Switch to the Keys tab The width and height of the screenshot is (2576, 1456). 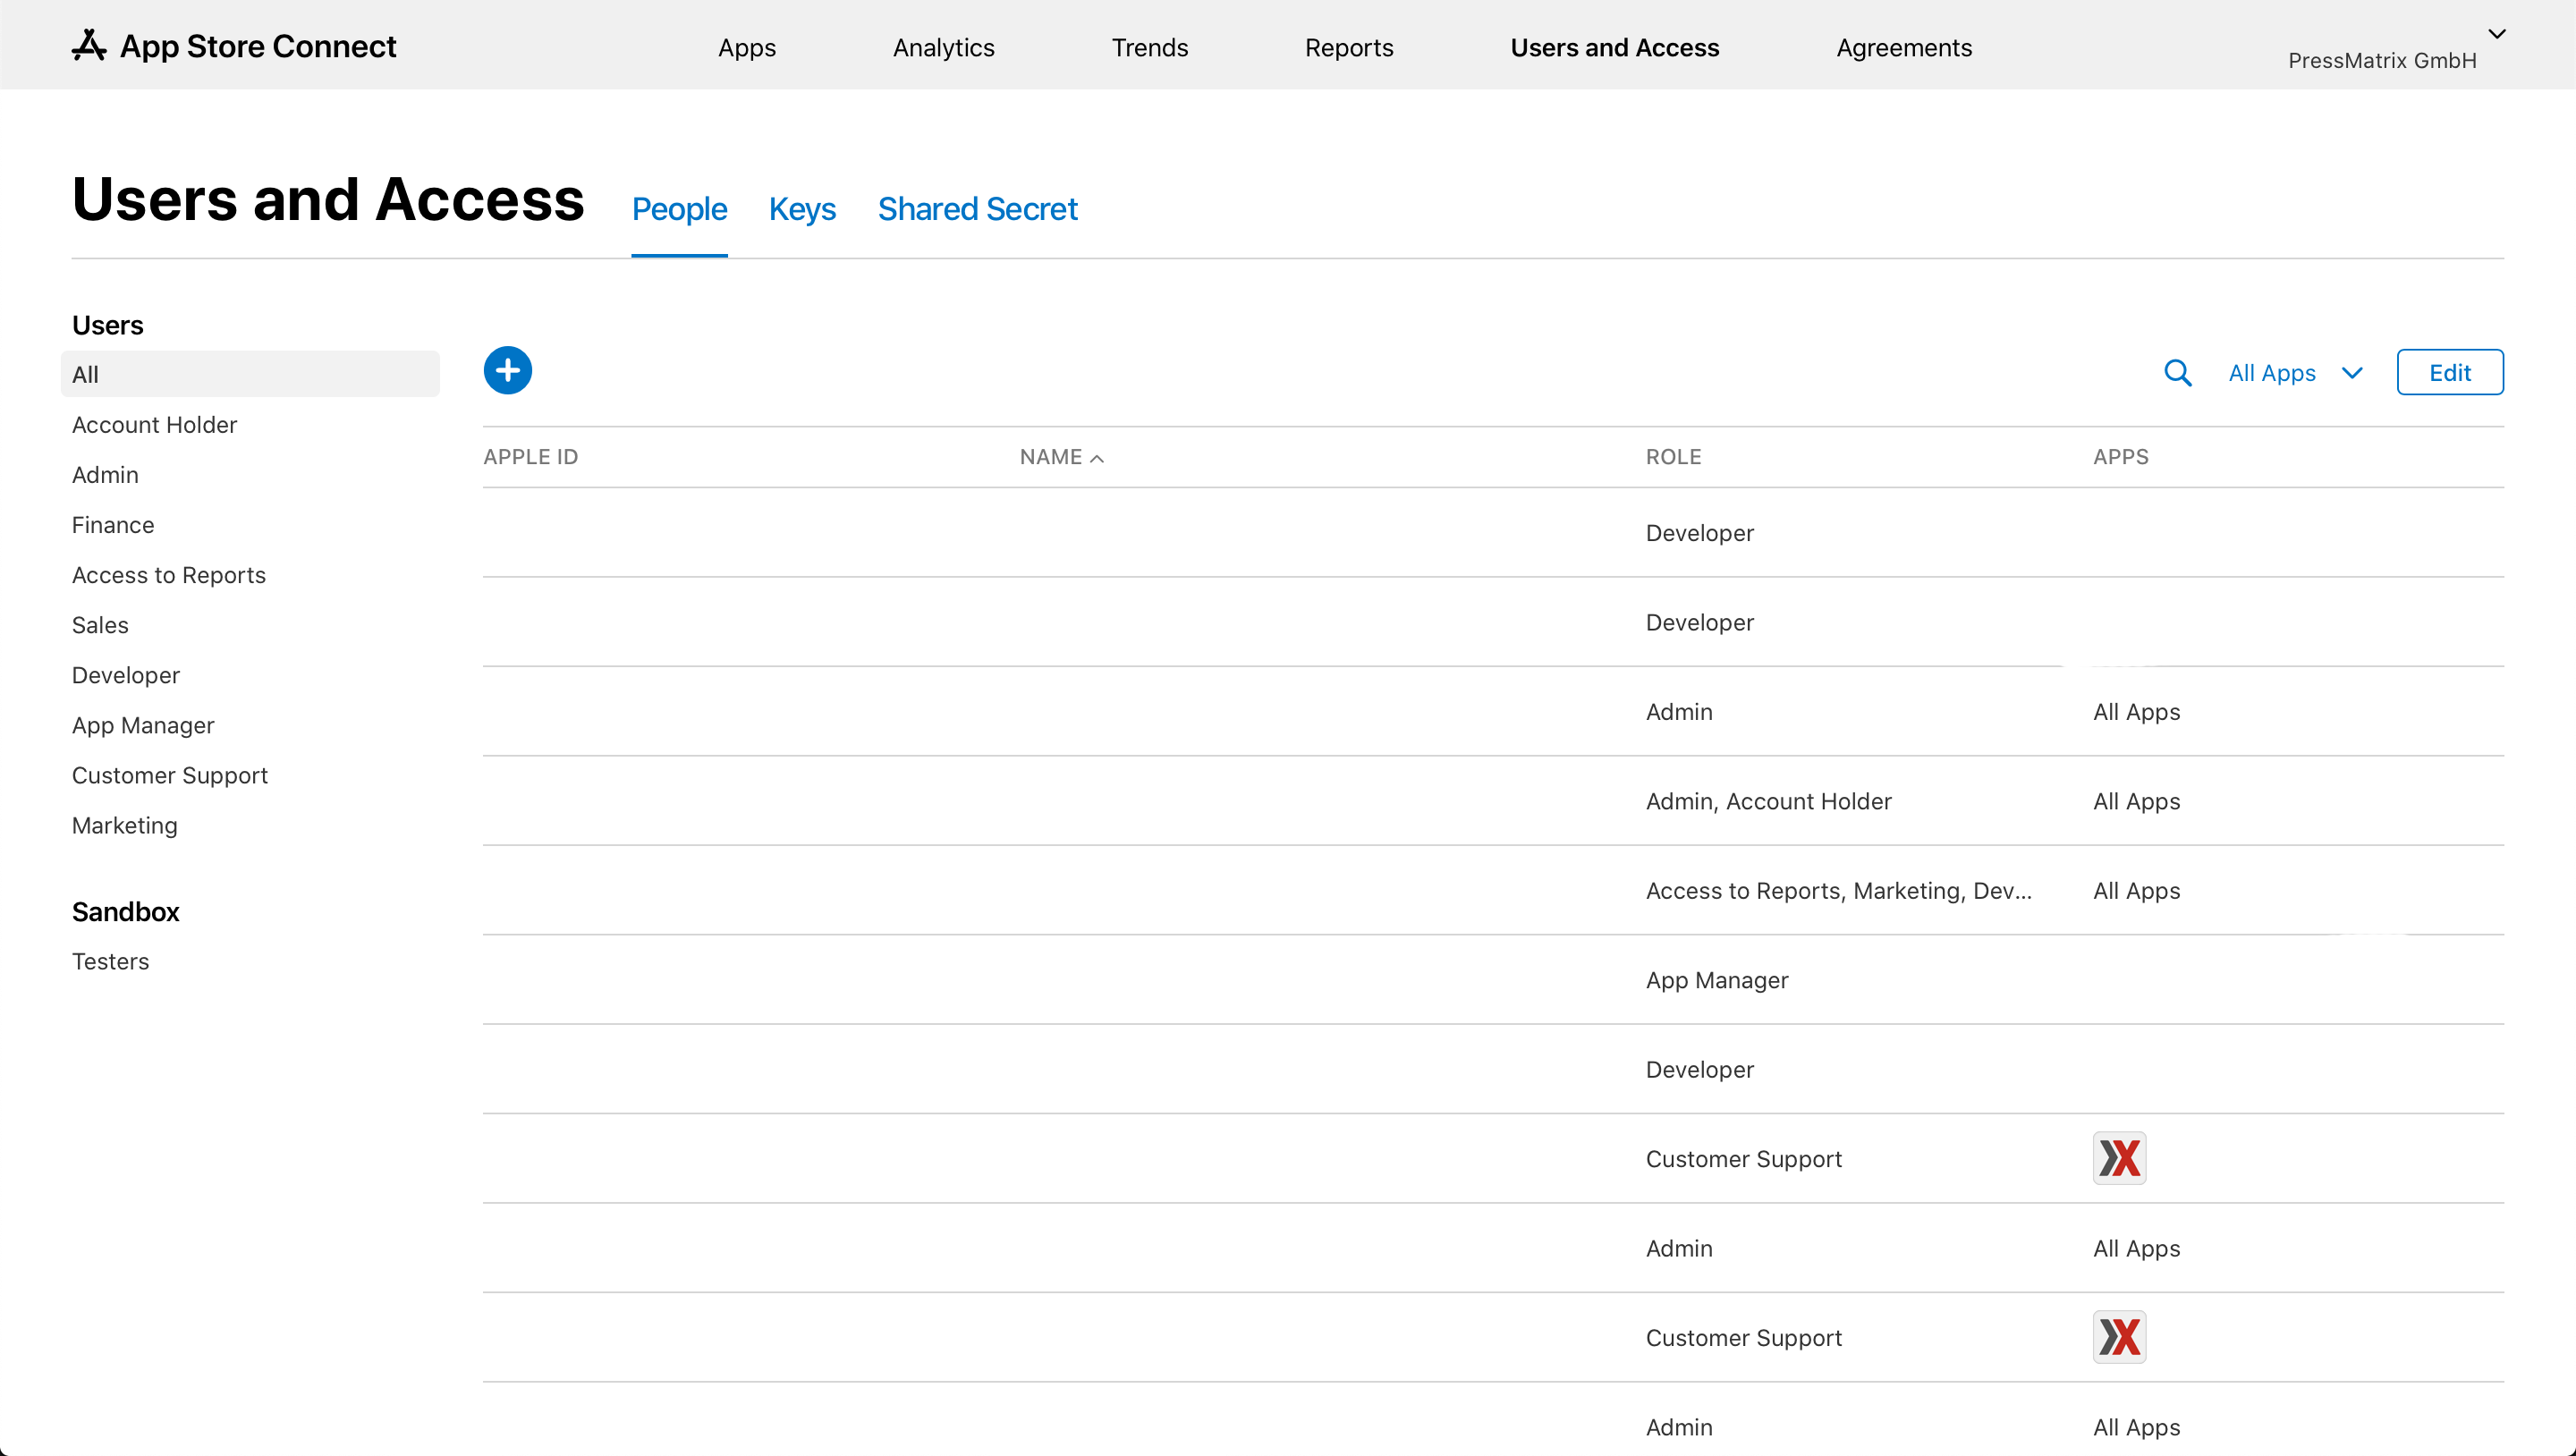tap(802, 209)
